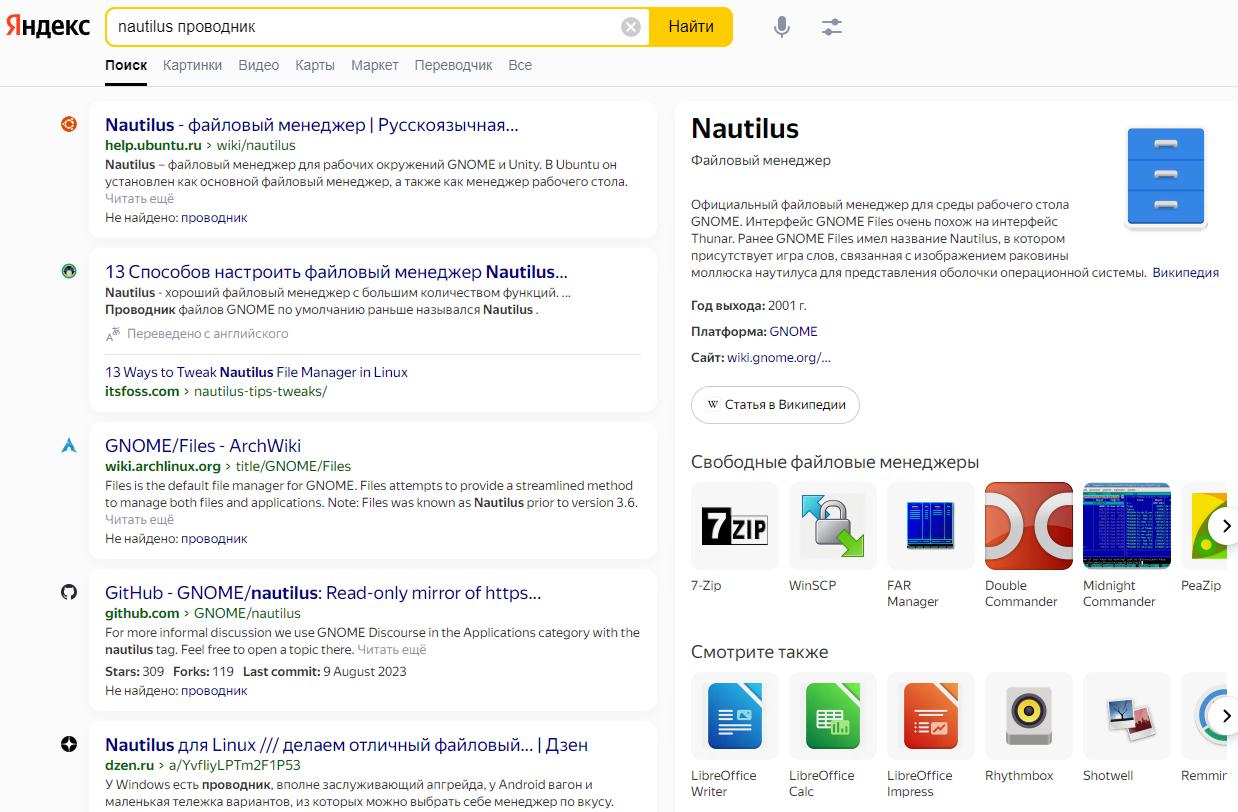This screenshot has height=812, width=1238.
Task: Select the 7-Zip icon
Action: pos(735,526)
